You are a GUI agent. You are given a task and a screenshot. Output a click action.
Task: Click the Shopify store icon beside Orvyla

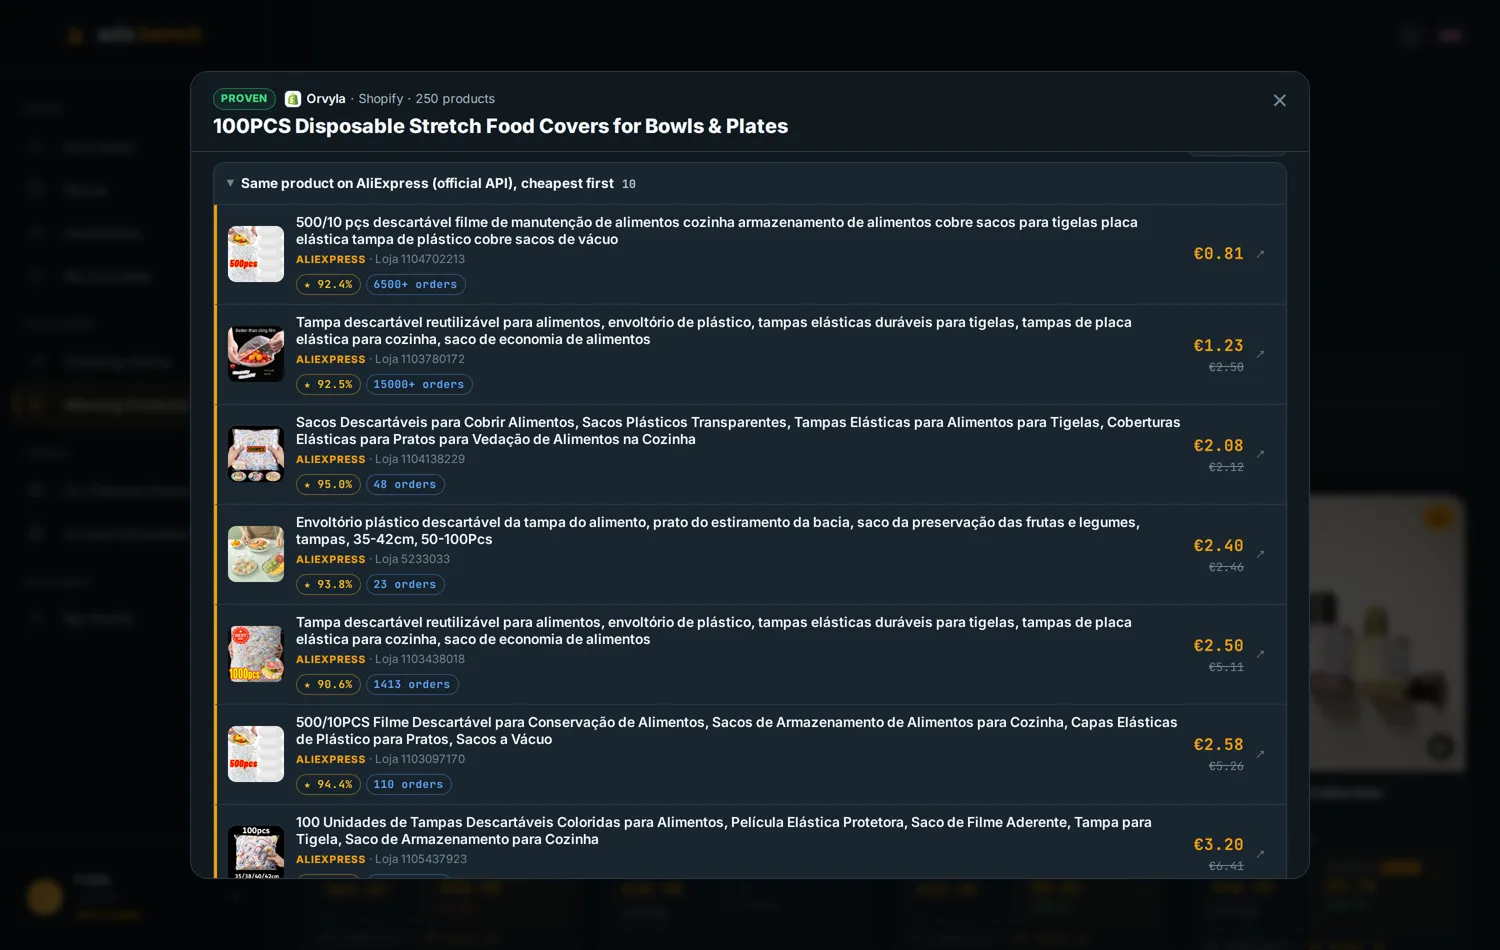coord(293,99)
